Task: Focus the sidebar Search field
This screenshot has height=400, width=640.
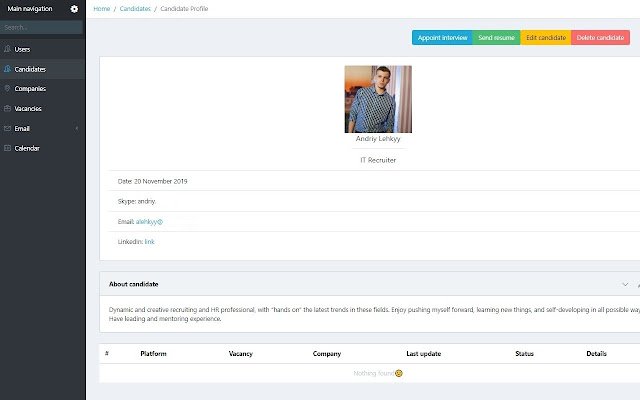Action: 41,27
